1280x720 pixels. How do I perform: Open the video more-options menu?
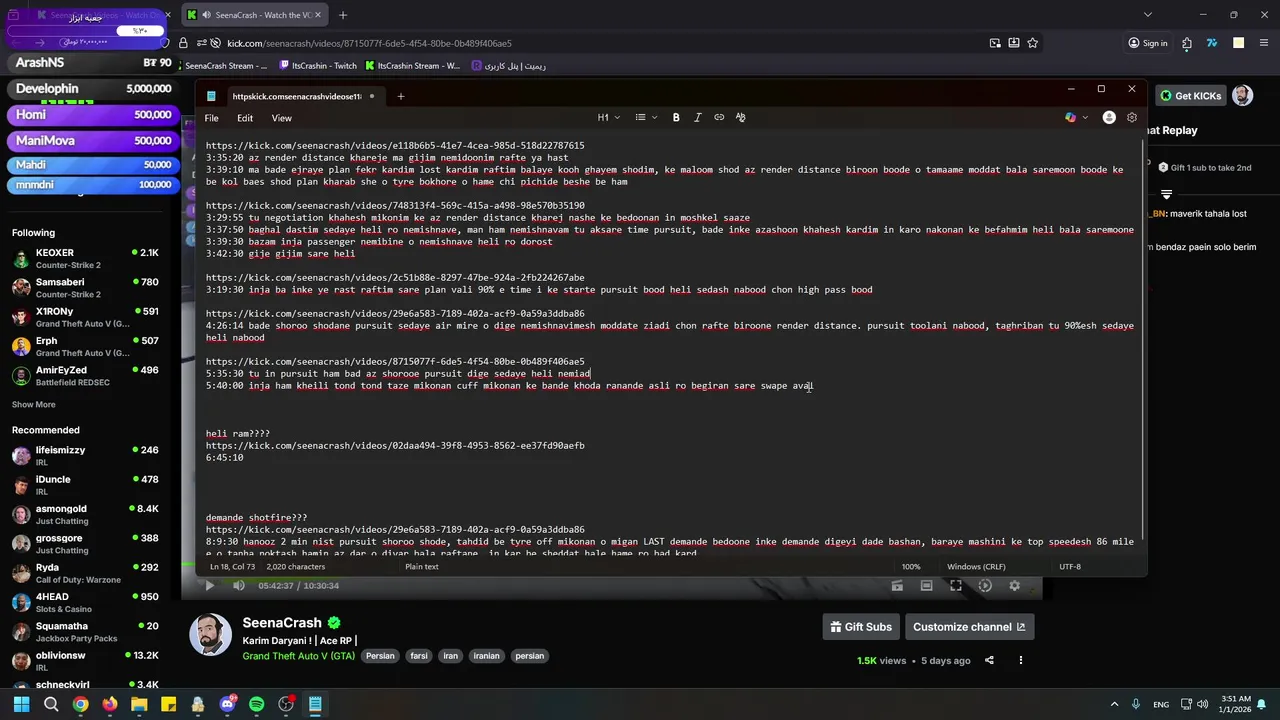point(1021,660)
